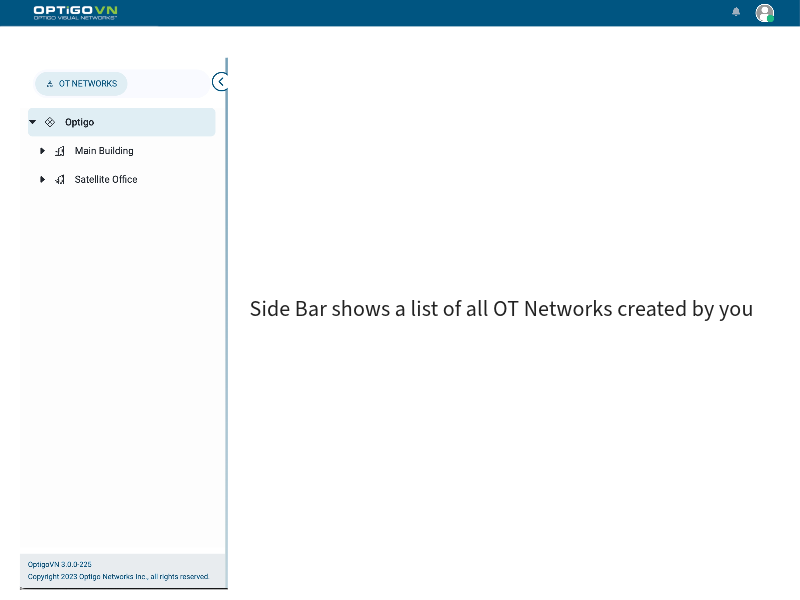Click the OptigoVN 3.0.0-225 version text
Viewport: 800px width, 600px height.
point(58,563)
